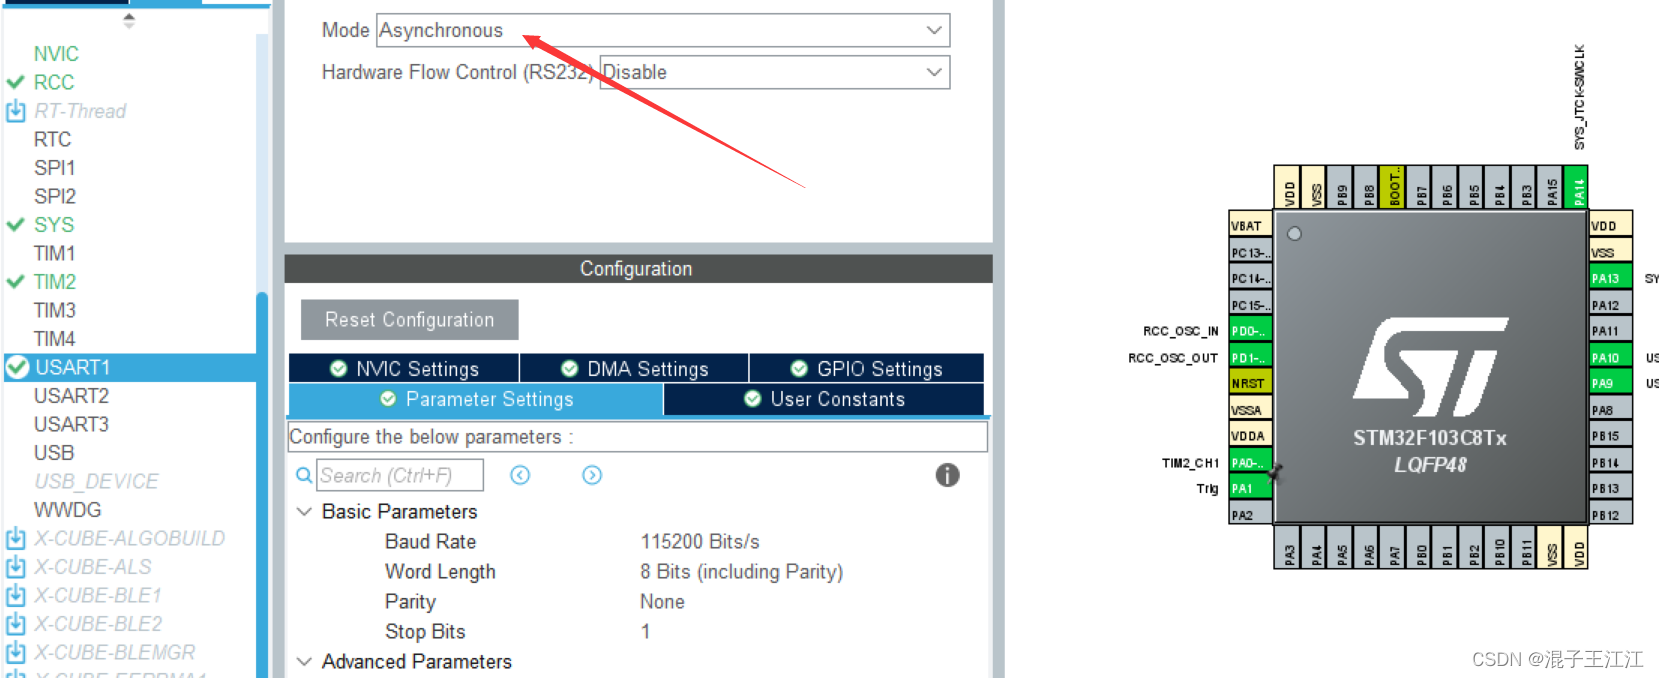Click X-CUBE-BLEMGR download icon
Viewport: 1659px width, 678px height.
(16, 653)
